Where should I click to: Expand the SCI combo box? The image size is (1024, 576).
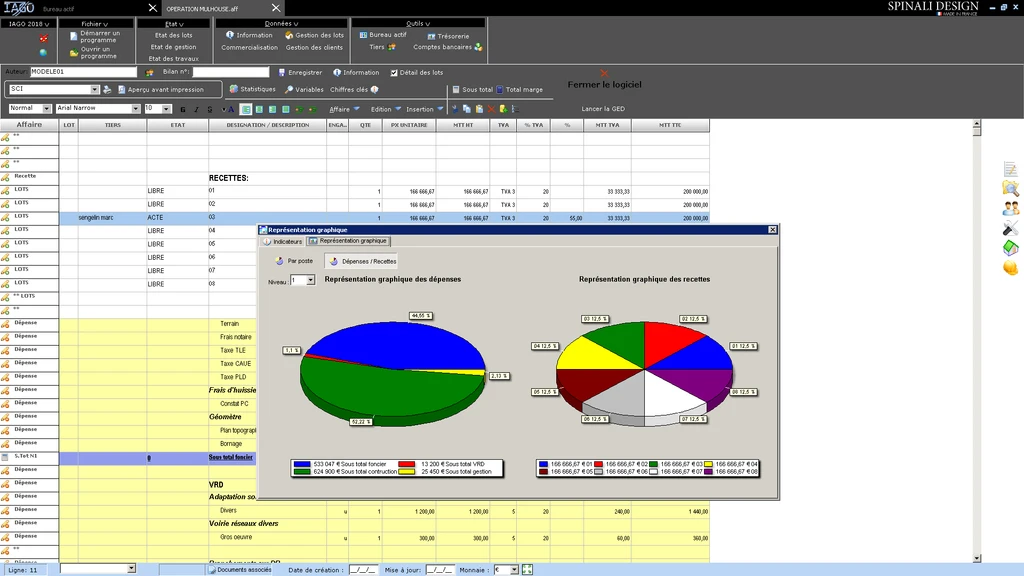click(x=95, y=89)
